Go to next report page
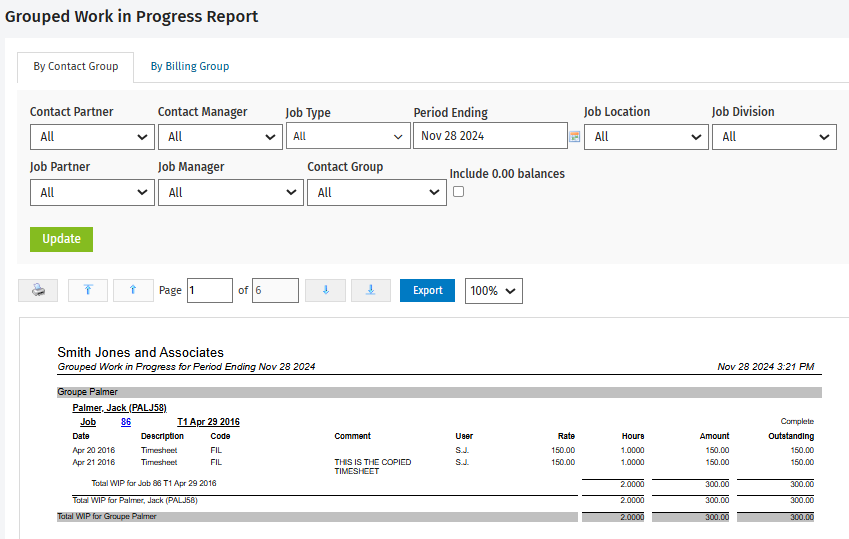 tap(325, 290)
